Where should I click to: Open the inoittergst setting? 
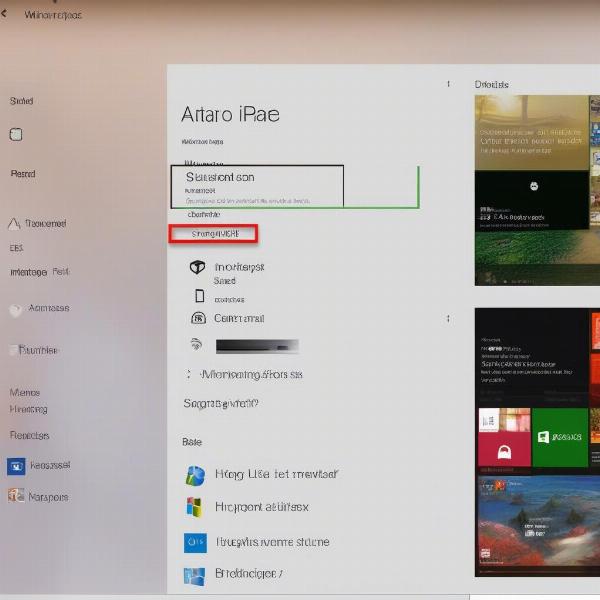click(x=240, y=267)
